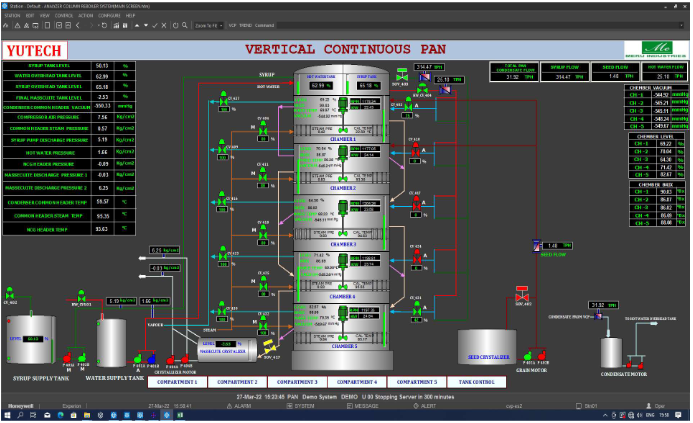Click the reload page icon in toolbar
Screen dimensions: 693x423
pos(104,26)
